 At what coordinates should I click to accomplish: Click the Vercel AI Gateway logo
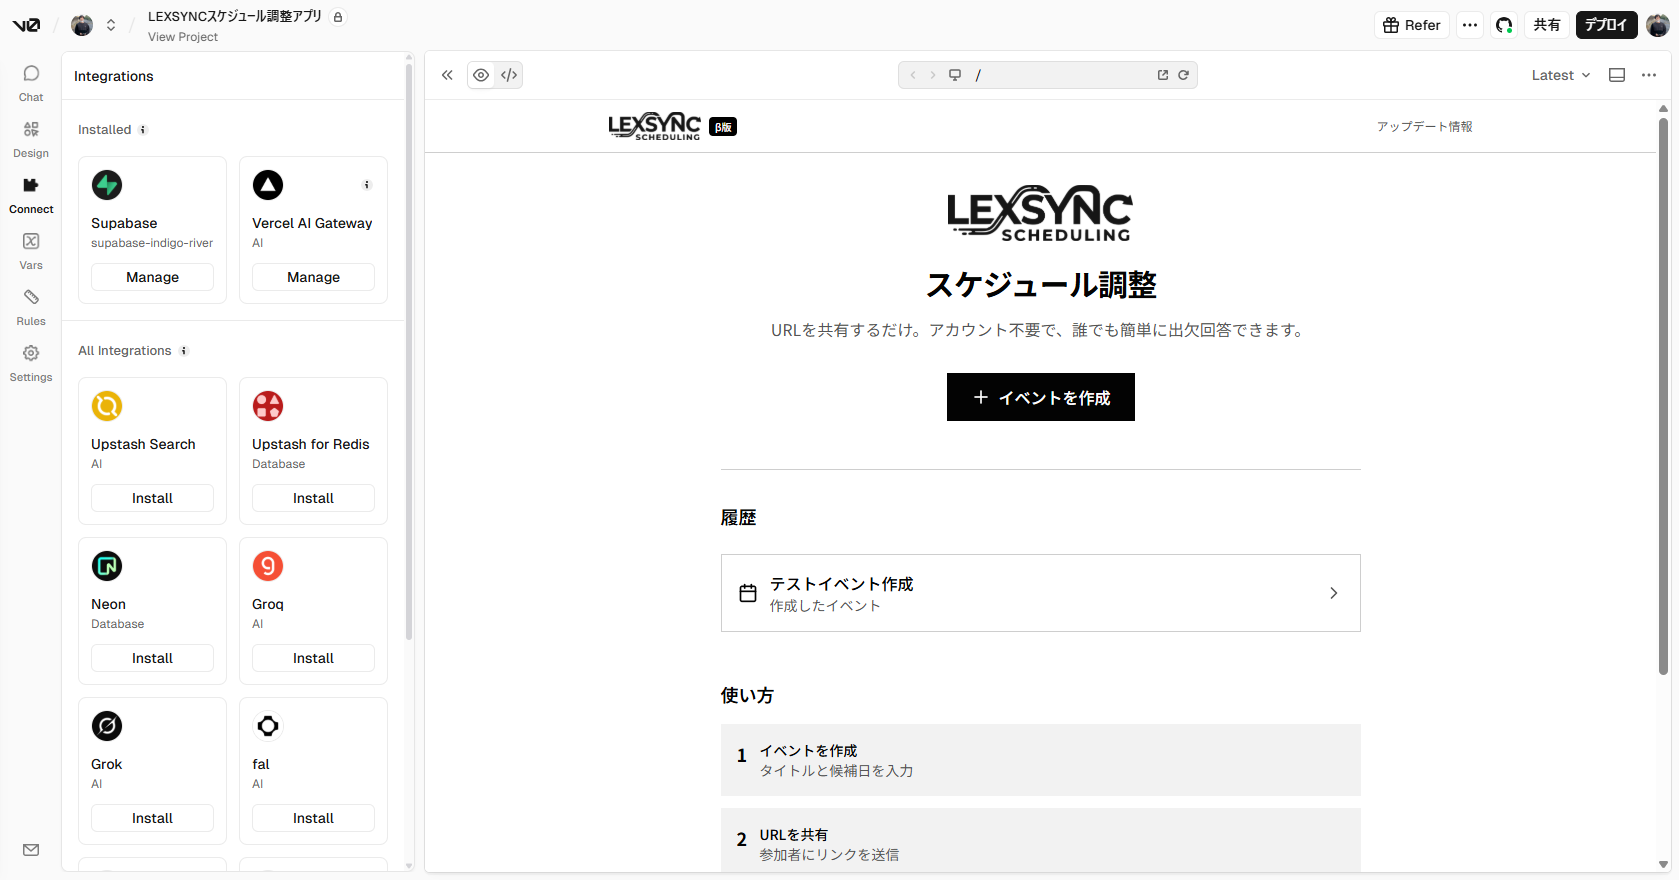pos(268,185)
